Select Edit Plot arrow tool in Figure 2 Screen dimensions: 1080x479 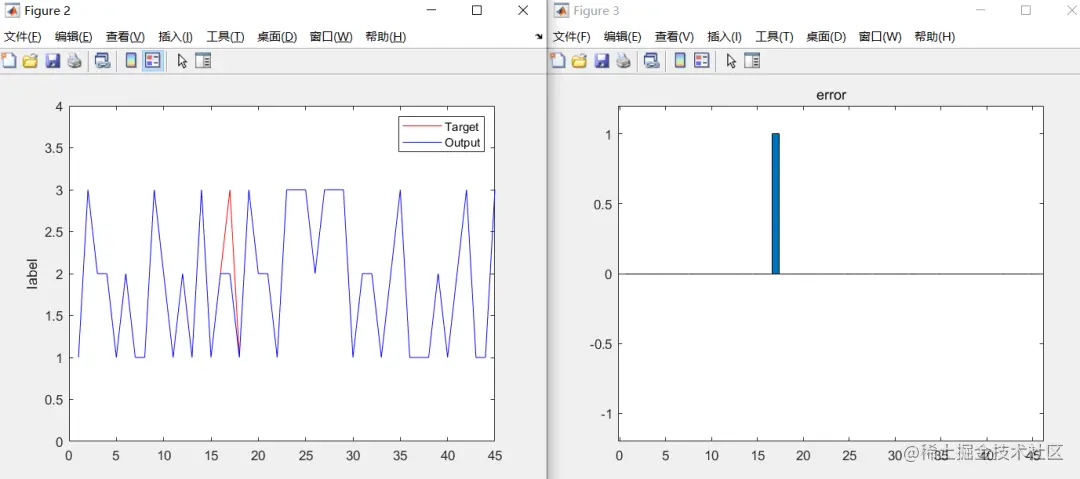tap(182, 61)
